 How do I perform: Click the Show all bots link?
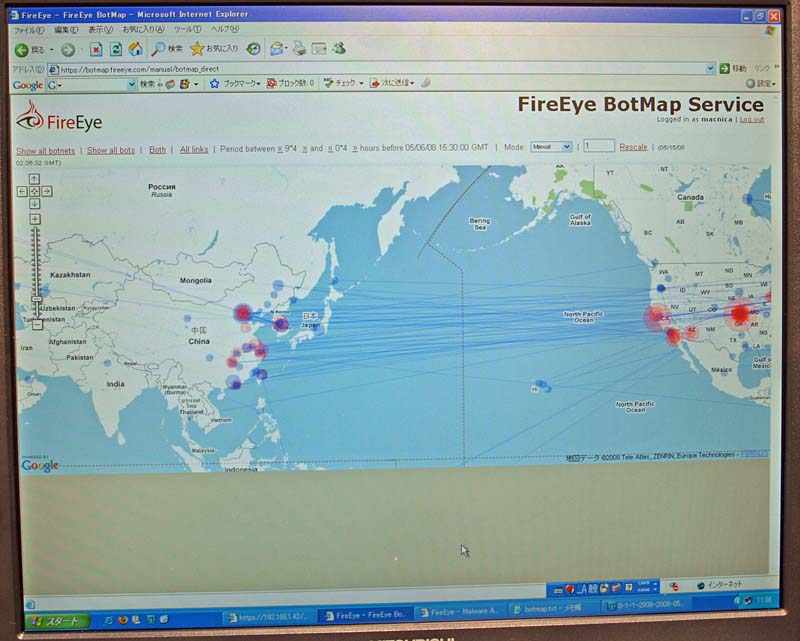111,151
